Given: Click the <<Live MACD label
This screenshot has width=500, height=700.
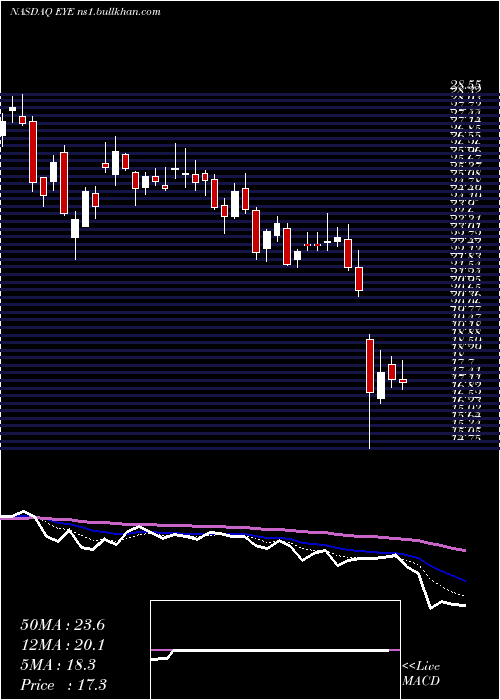Looking at the screenshot, I should click(421, 674).
